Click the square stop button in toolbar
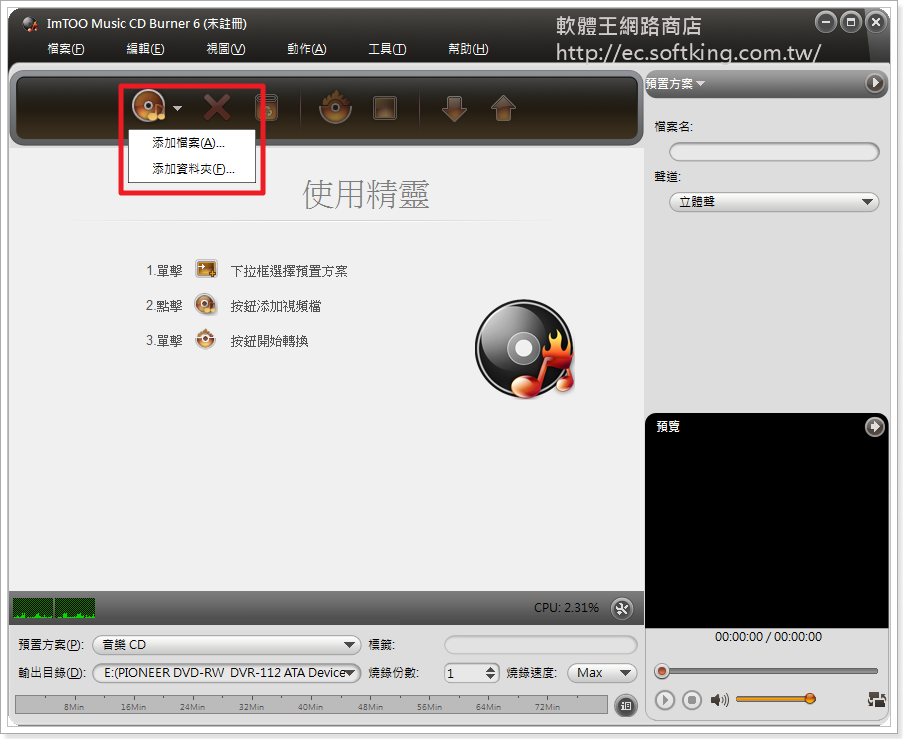 pyautogui.click(x=385, y=107)
